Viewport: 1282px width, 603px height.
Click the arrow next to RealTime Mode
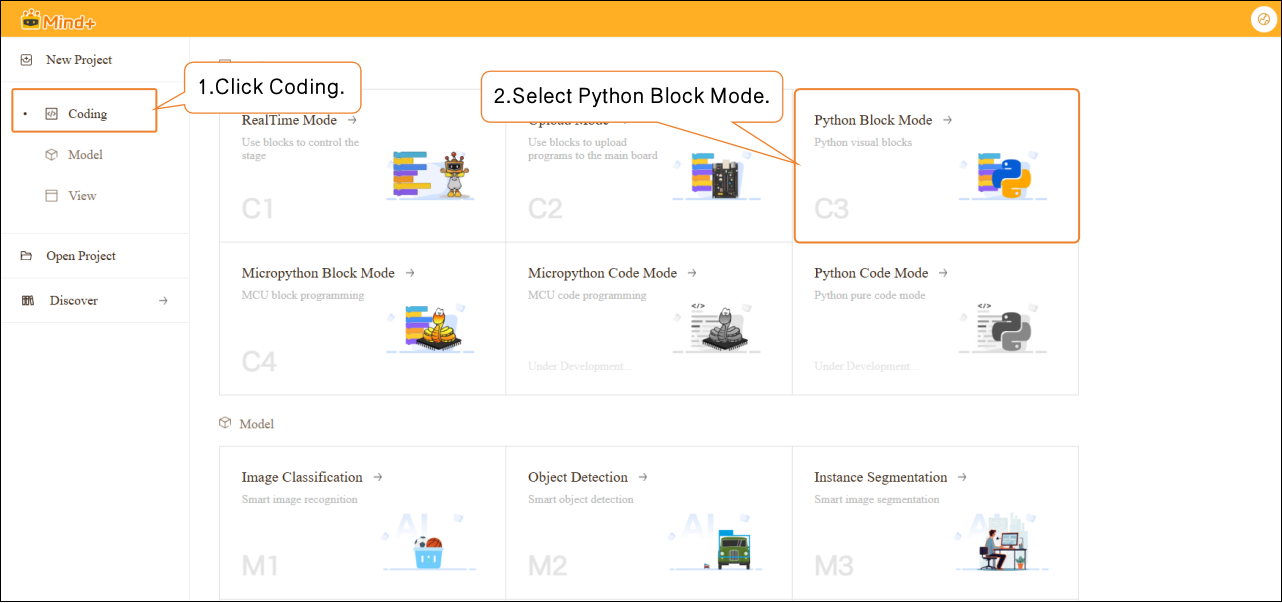(x=352, y=120)
